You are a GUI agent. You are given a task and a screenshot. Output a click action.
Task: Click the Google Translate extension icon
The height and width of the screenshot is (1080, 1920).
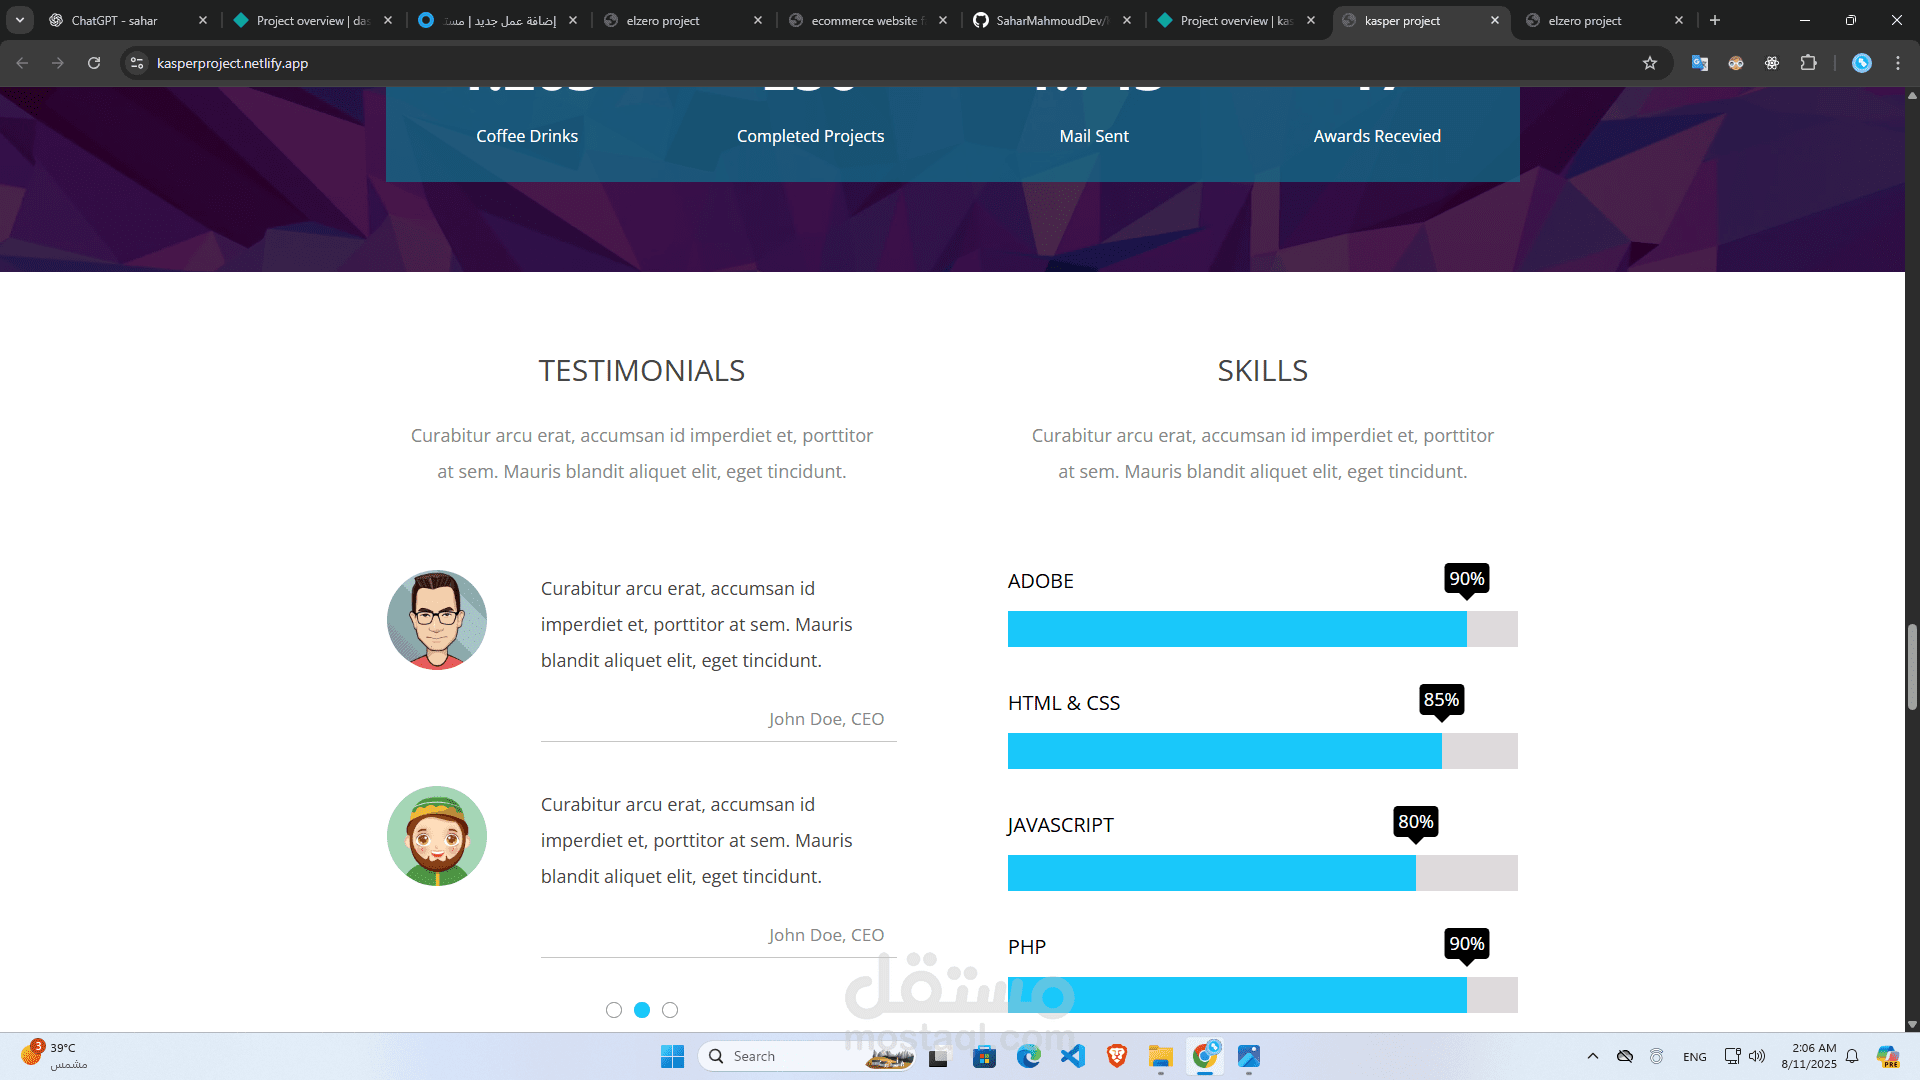click(1699, 63)
